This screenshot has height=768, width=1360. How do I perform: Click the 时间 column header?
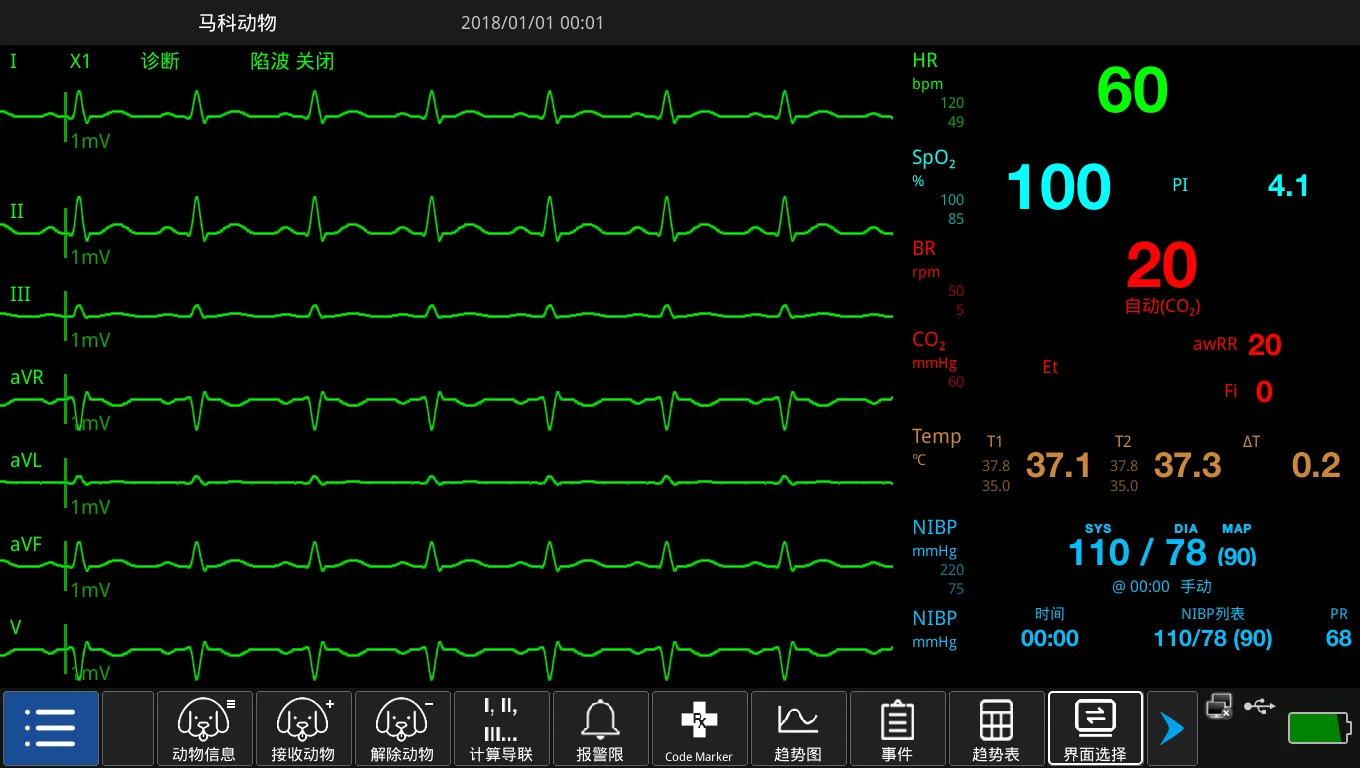coord(1050,614)
